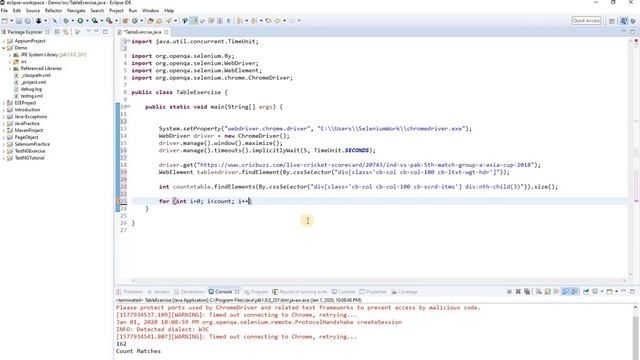The image size is (640, 360).
Task: Switch to the Debug perspective icon
Action: tap(633, 20)
